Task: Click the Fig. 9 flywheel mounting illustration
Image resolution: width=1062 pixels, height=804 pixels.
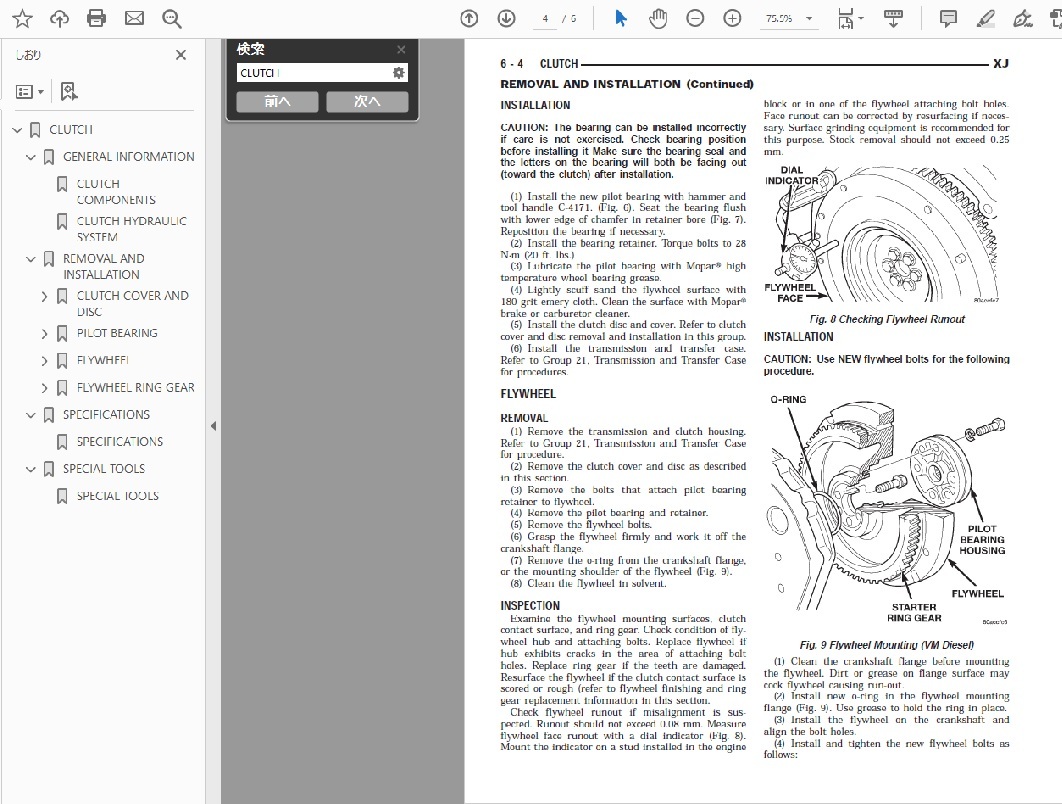Action: (887, 509)
